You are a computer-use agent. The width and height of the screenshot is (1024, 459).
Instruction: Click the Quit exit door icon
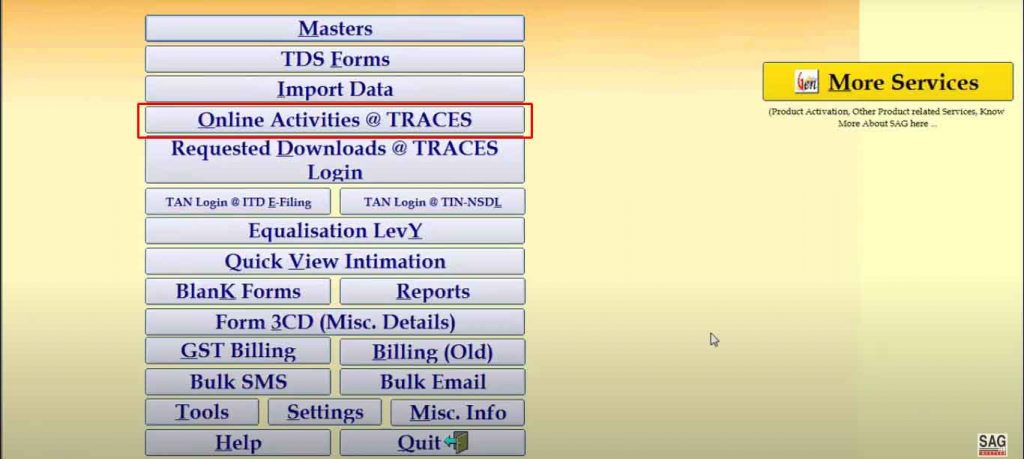[x=457, y=442]
